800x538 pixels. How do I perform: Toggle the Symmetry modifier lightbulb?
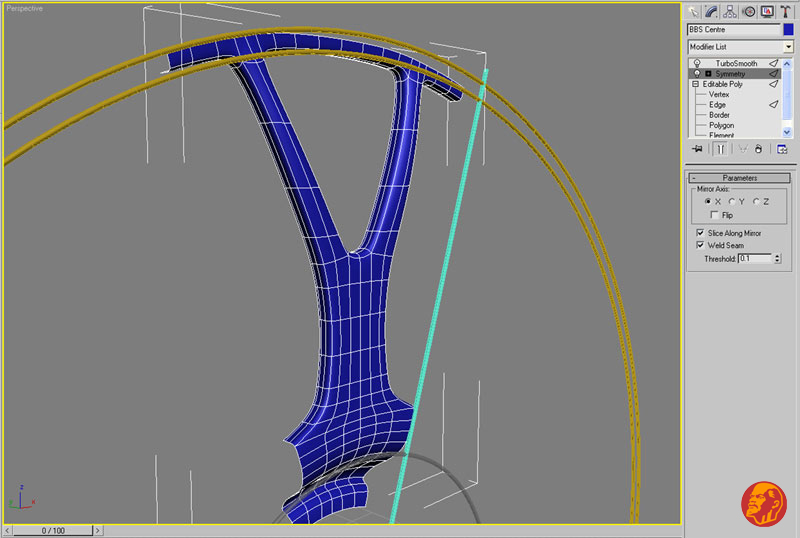pyautogui.click(x=697, y=74)
